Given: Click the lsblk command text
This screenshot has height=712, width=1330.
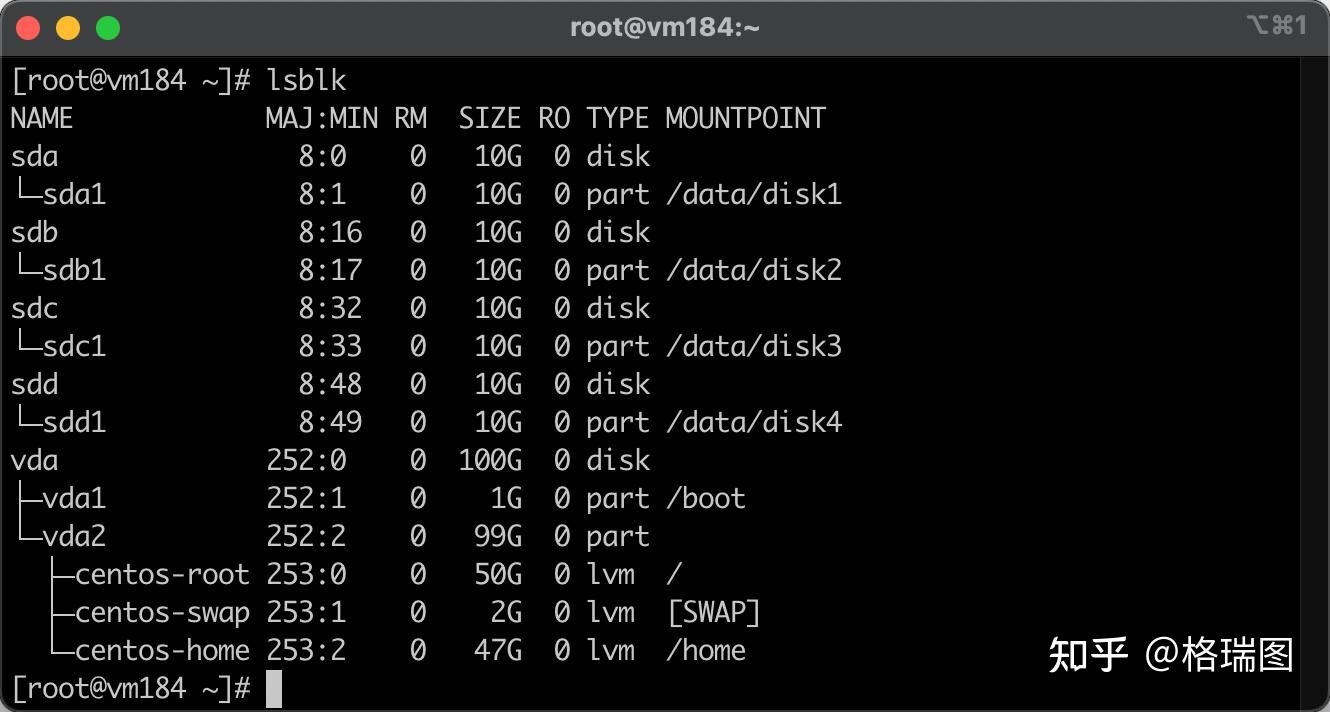Looking at the screenshot, I should pos(307,80).
